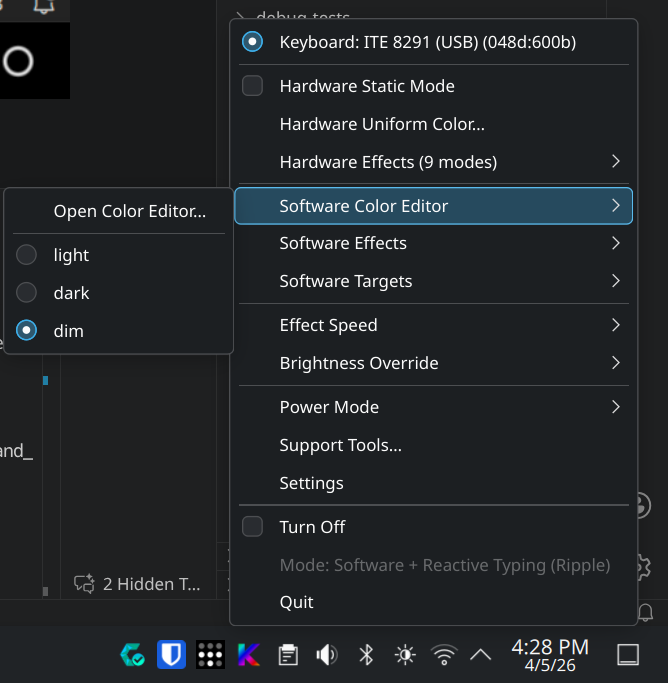Show hidden tray icons with up arrow
The height and width of the screenshot is (683, 668).
tap(481, 655)
